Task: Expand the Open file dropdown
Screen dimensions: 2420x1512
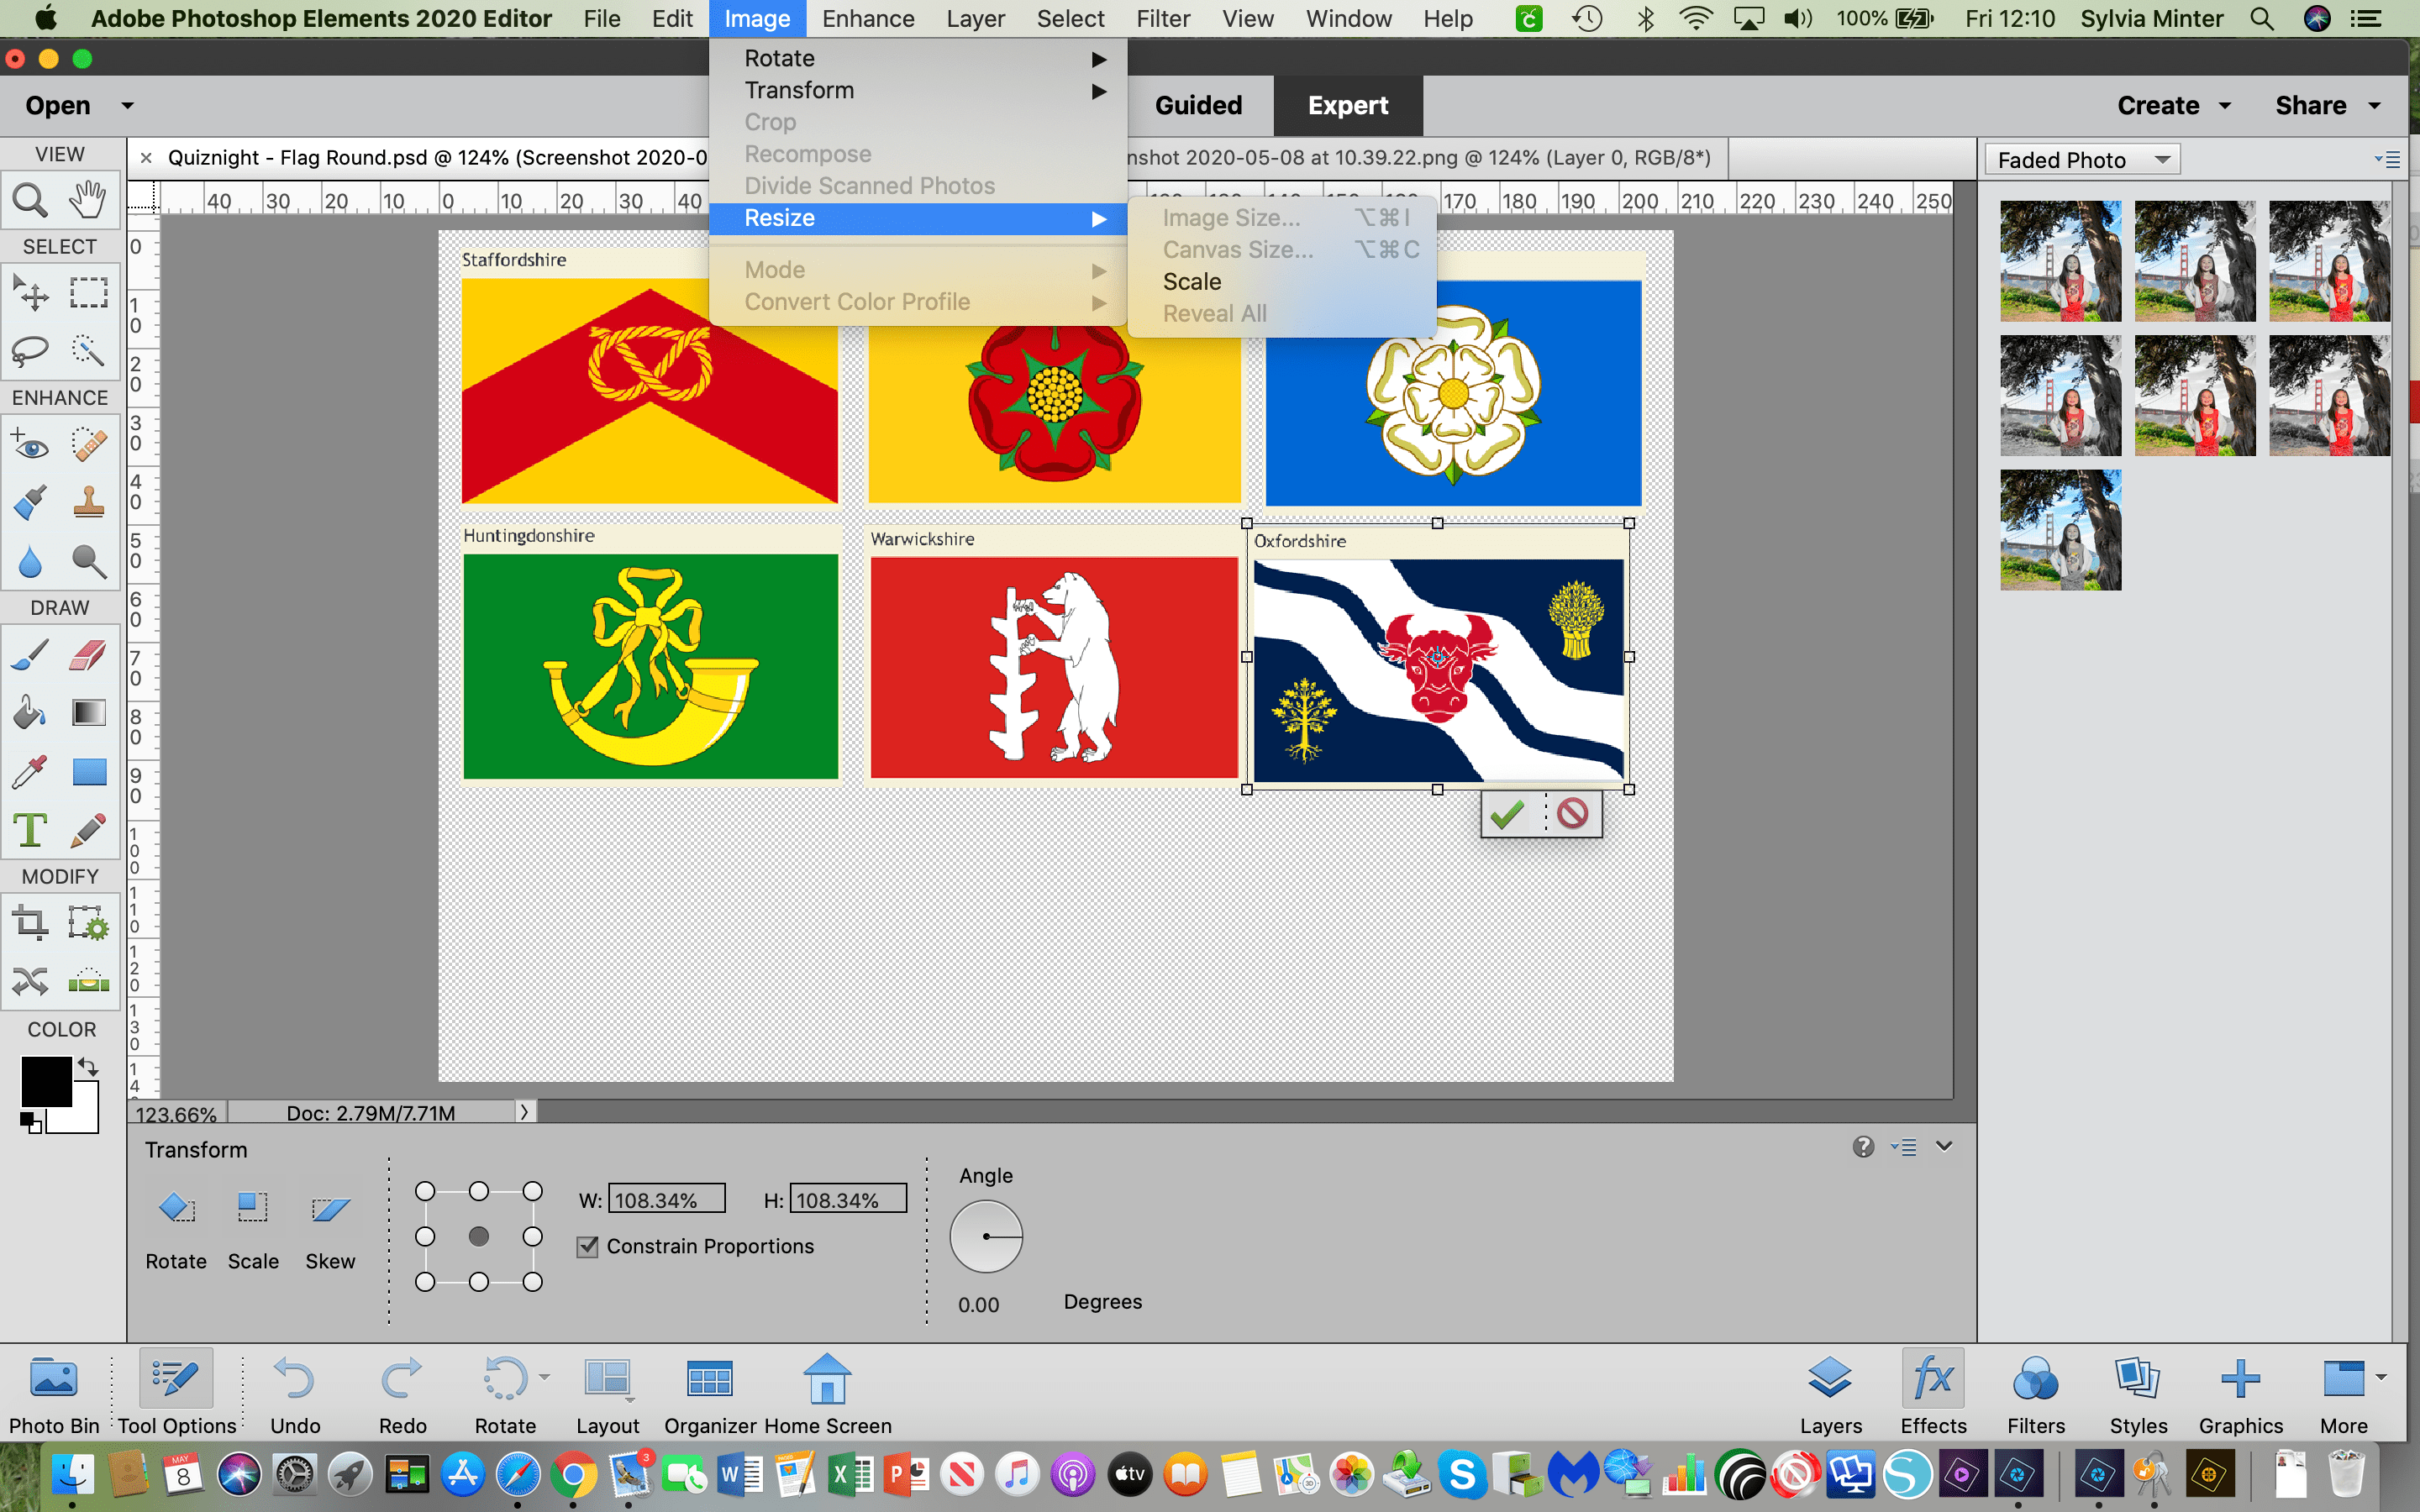Action: tap(126, 105)
